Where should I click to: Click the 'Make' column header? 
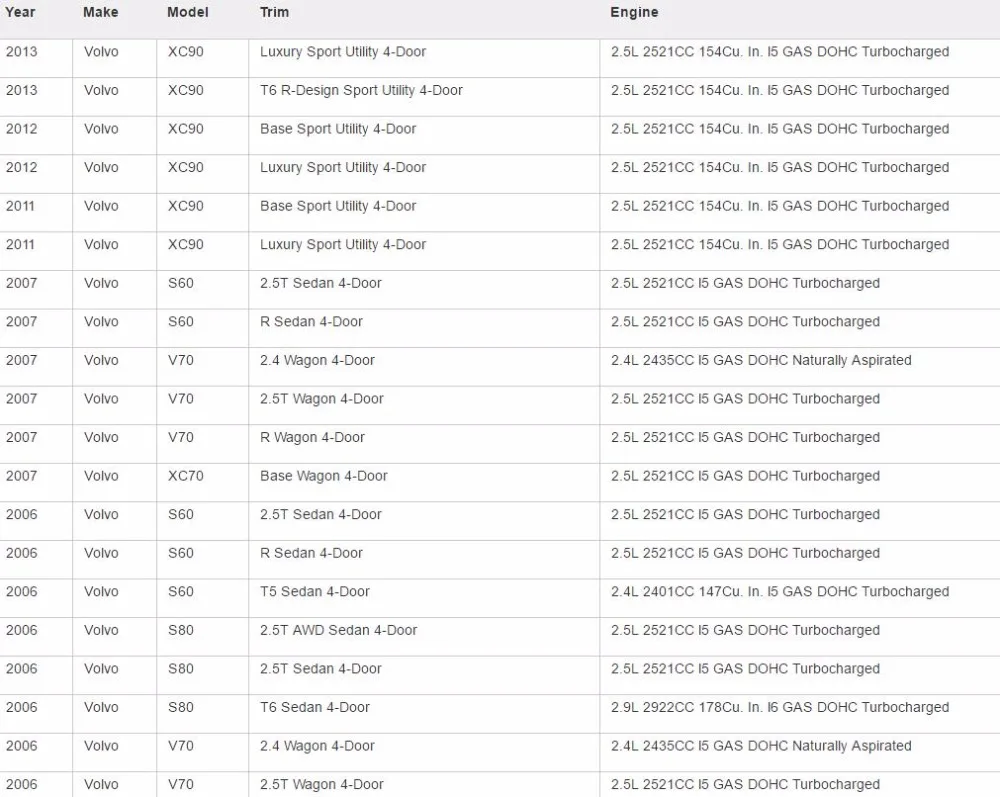click(x=101, y=12)
